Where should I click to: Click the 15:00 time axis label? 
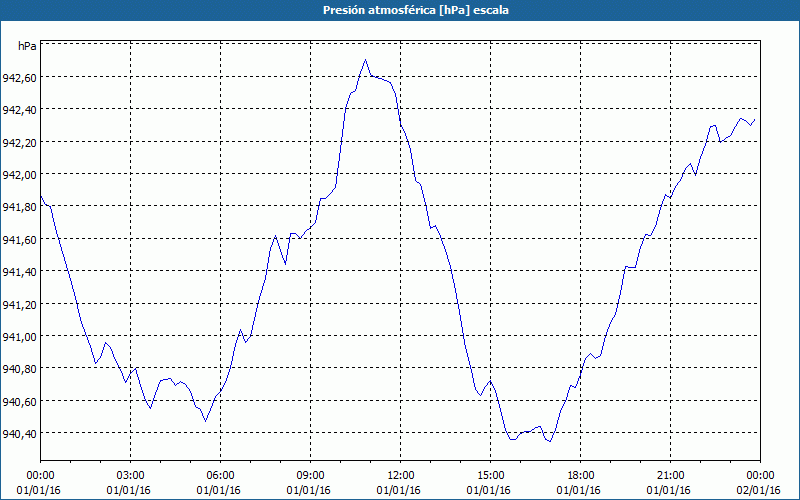coord(490,476)
